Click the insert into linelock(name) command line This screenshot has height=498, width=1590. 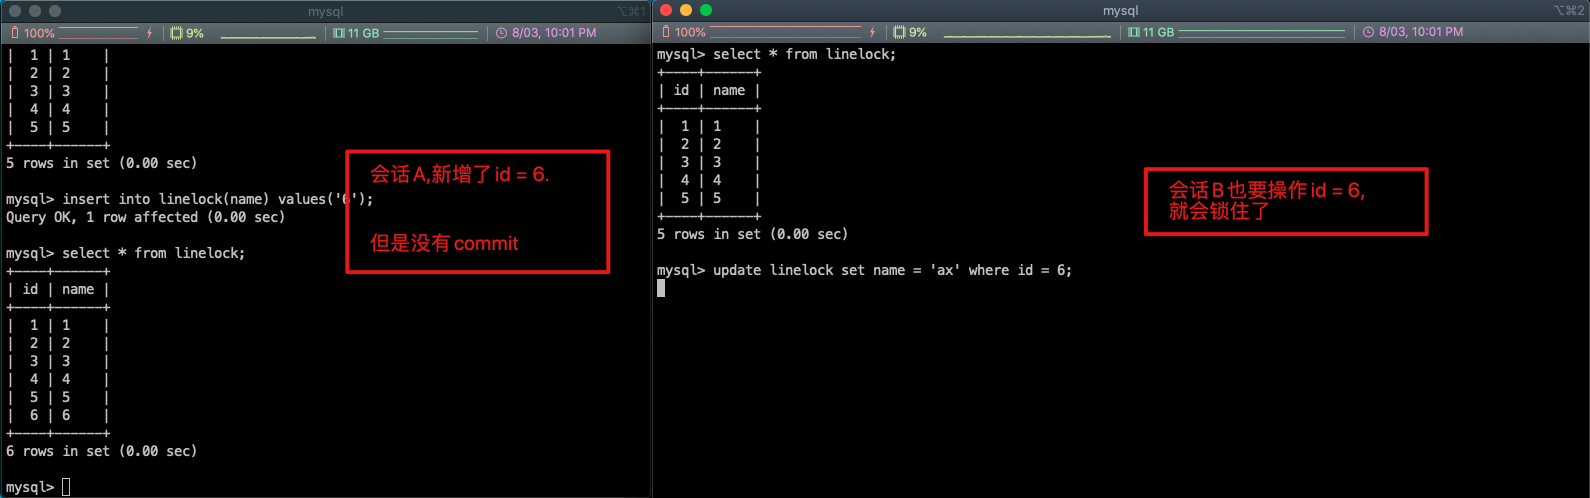pyautogui.click(x=190, y=199)
